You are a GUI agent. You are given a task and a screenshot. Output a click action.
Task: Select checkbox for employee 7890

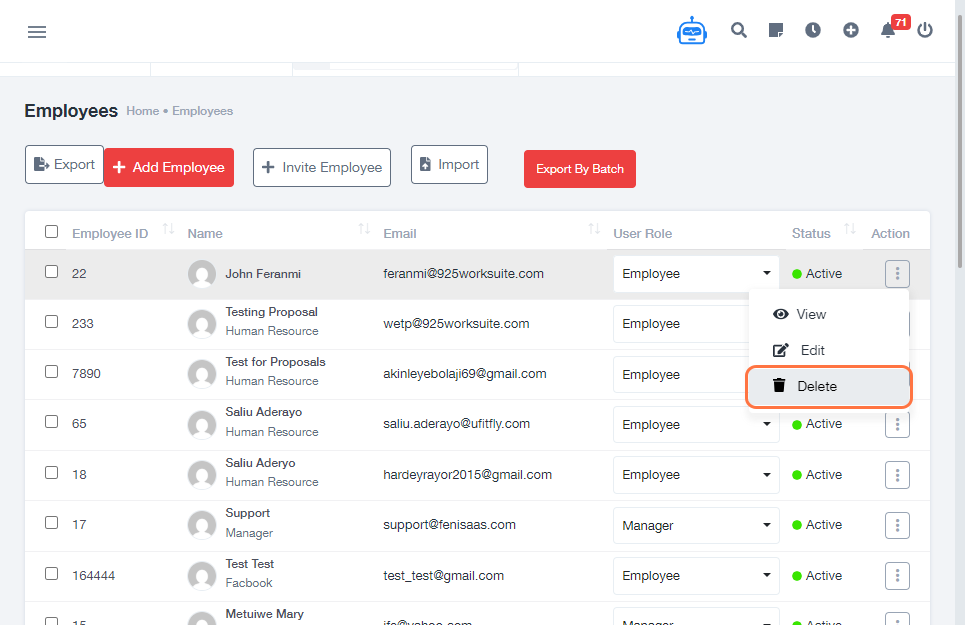52,372
